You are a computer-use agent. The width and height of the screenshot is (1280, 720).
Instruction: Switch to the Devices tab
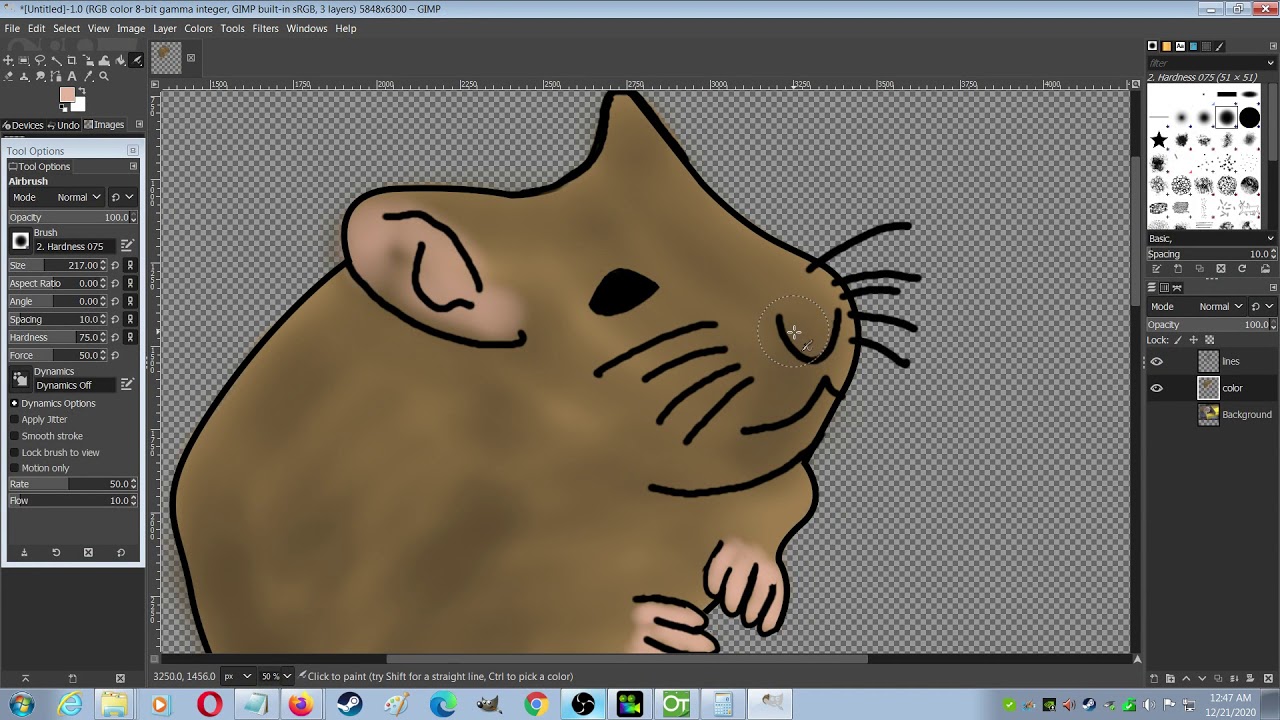coord(22,125)
